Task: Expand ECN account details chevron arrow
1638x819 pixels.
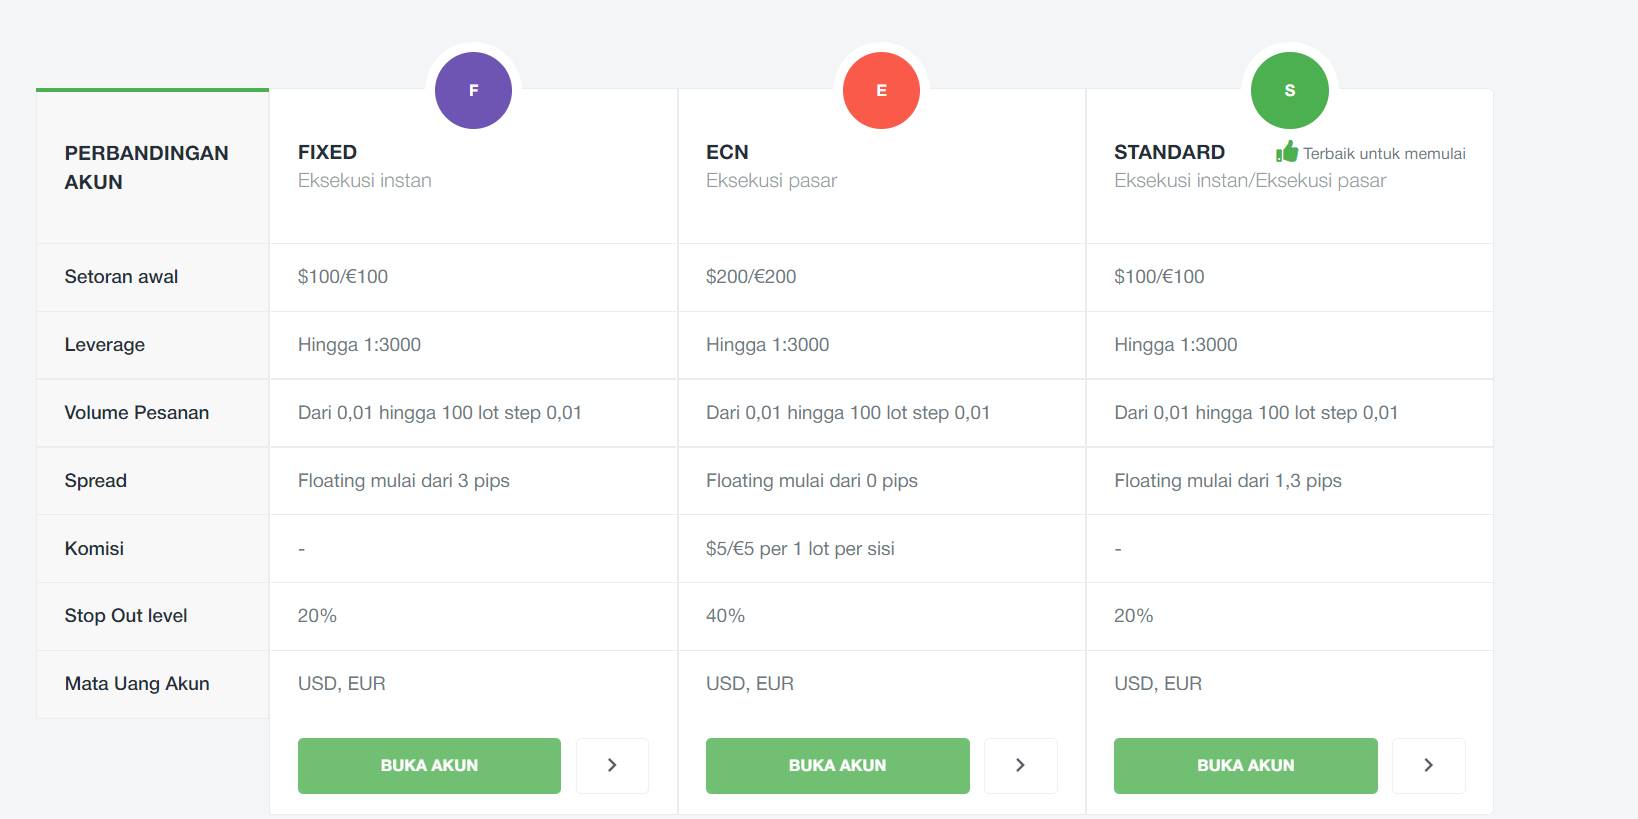Action: [1020, 766]
